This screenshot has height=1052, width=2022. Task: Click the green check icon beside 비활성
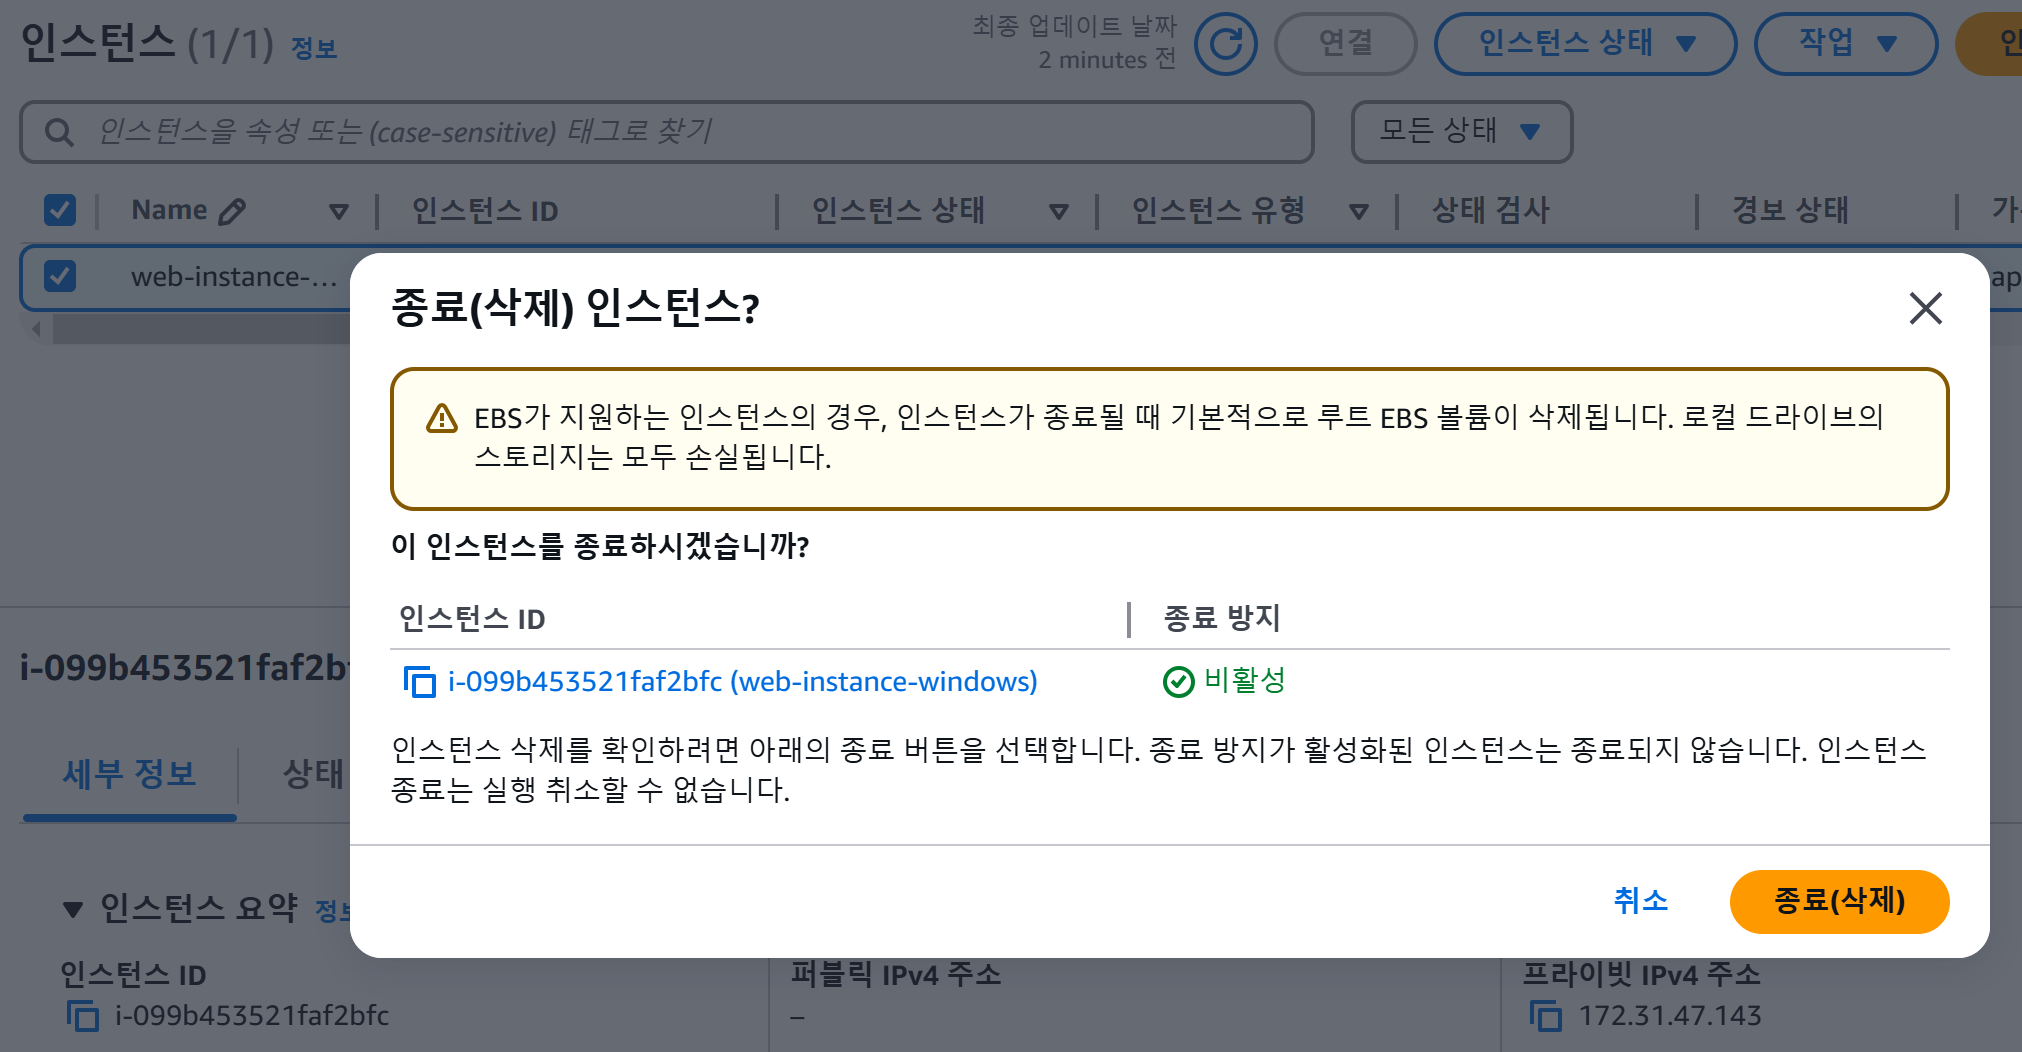pyautogui.click(x=1179, y=682)
